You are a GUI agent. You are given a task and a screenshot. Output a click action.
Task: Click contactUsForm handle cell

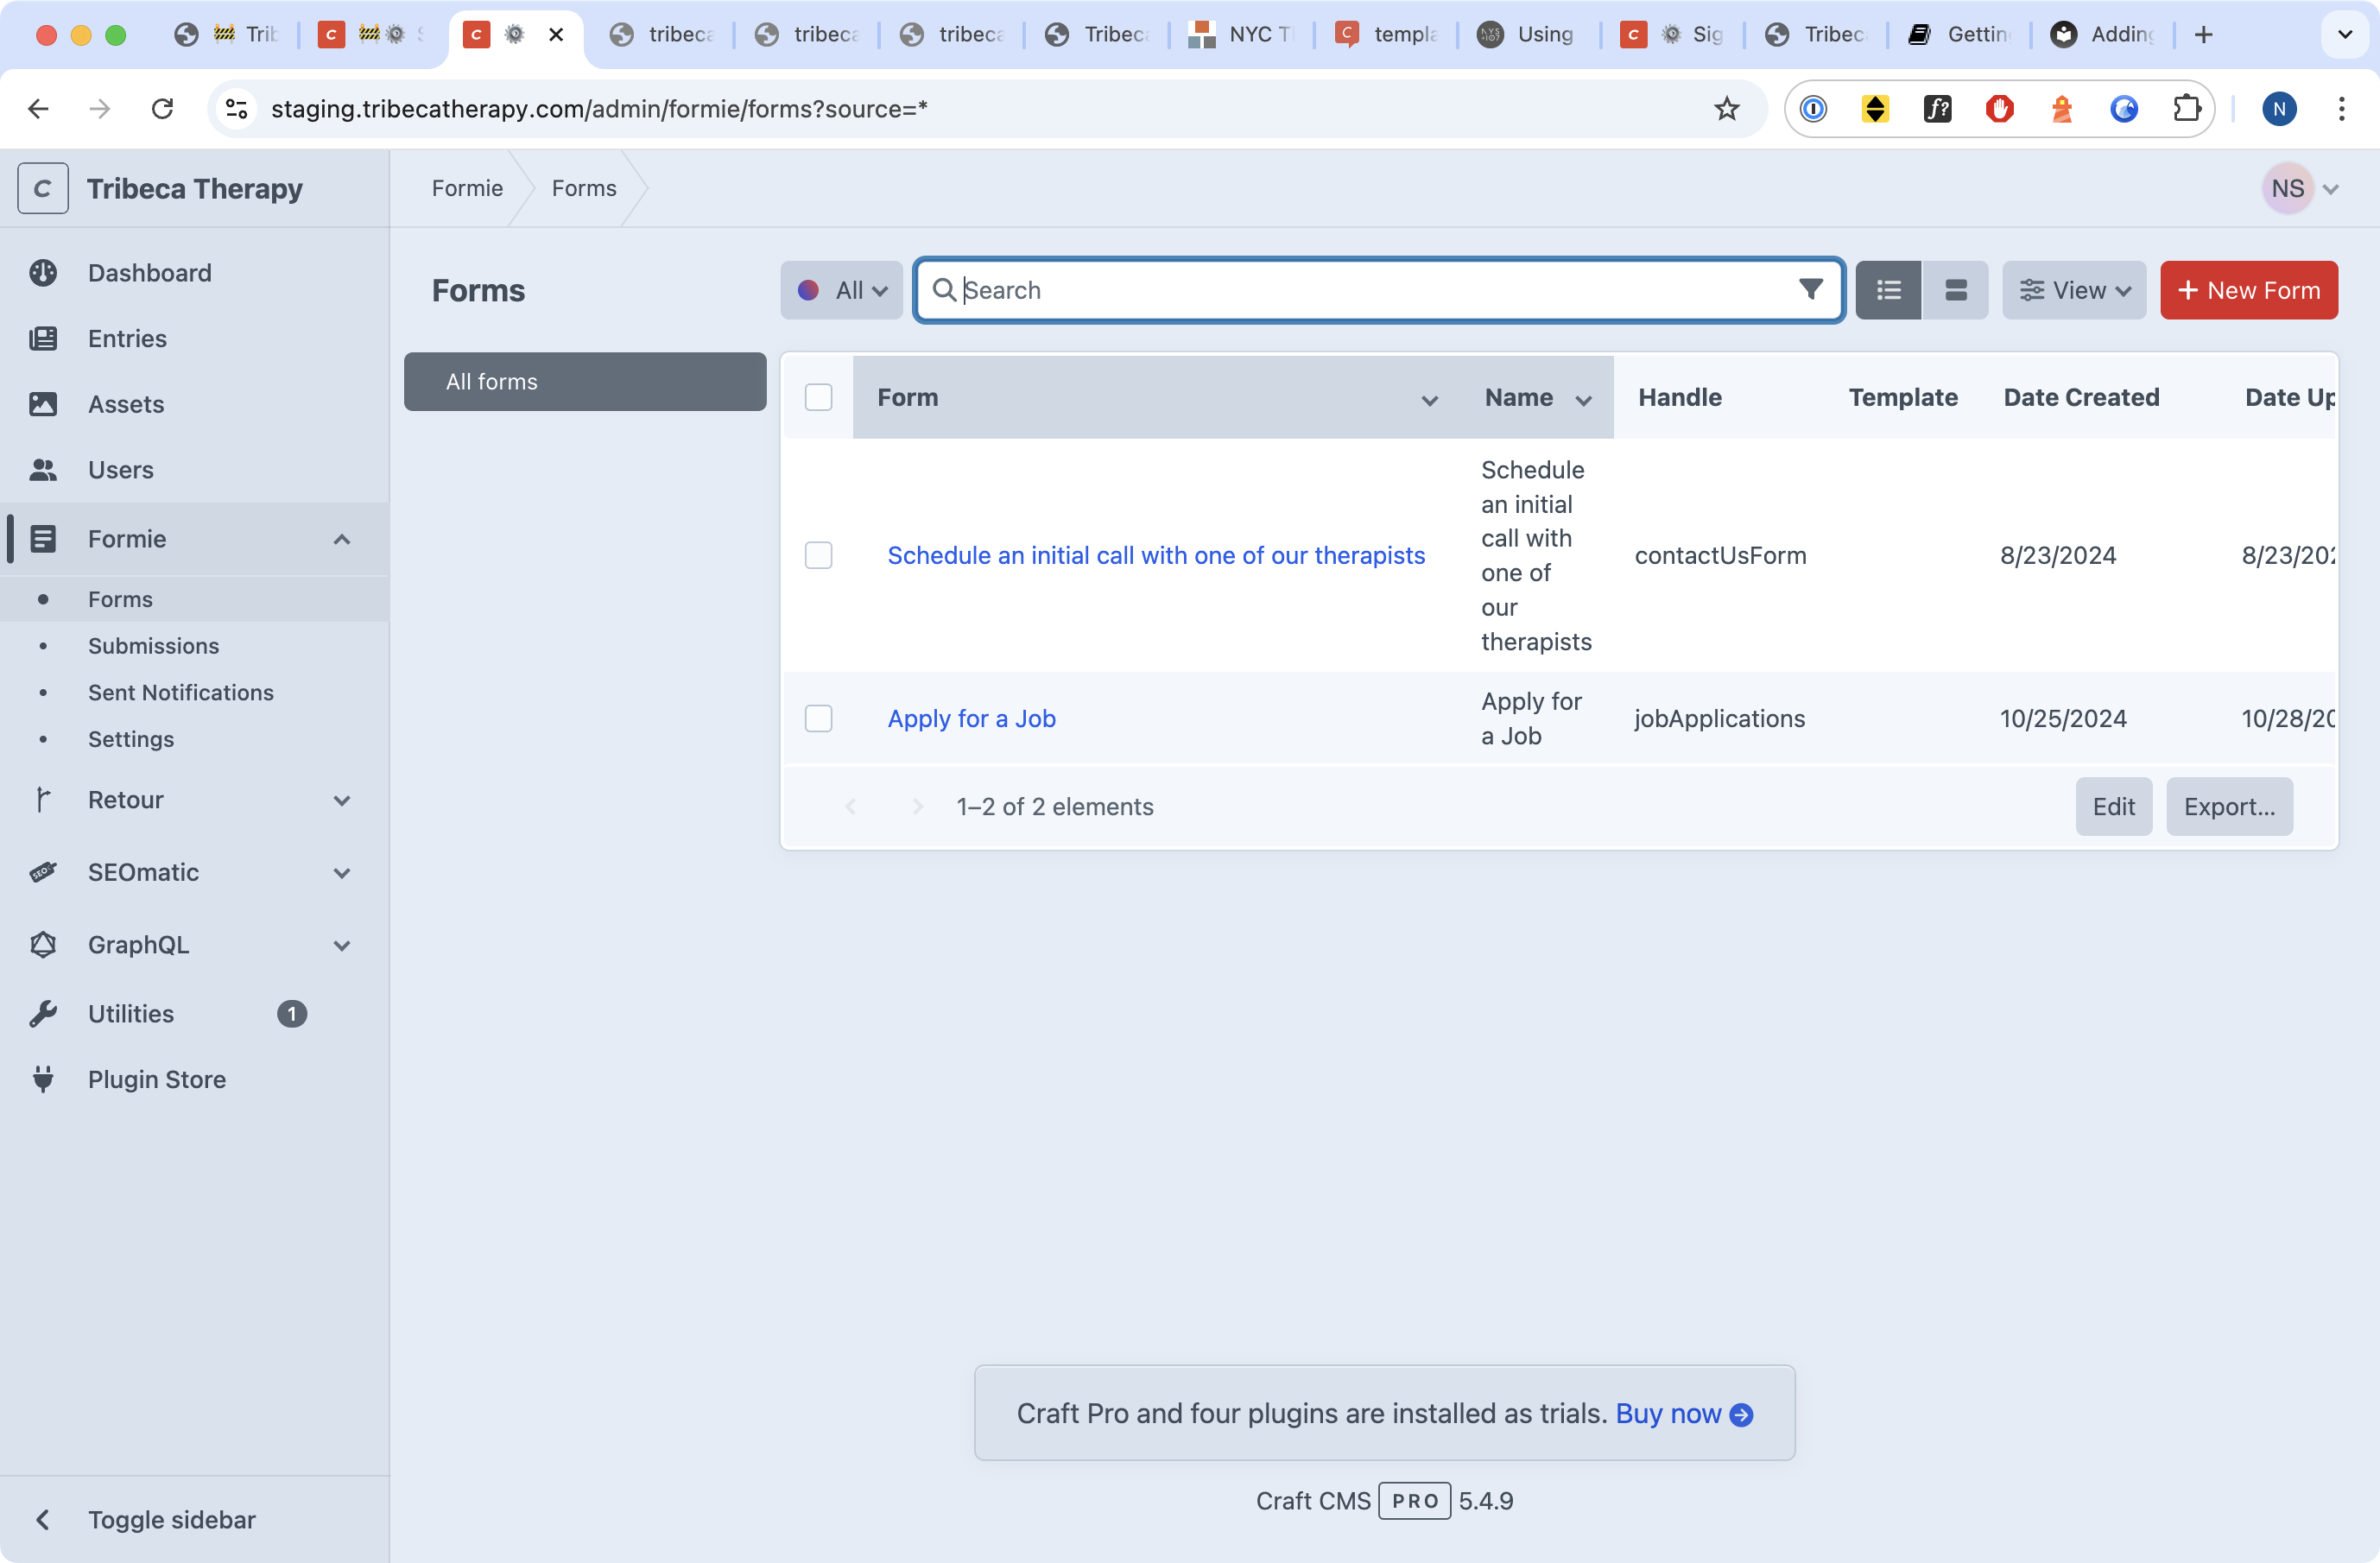(x=1720, y=555)
